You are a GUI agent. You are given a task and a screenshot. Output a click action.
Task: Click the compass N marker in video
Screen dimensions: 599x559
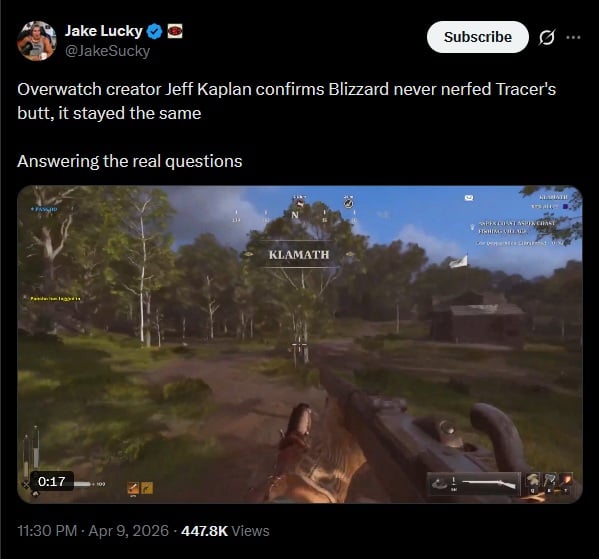(x=295, y=215)
